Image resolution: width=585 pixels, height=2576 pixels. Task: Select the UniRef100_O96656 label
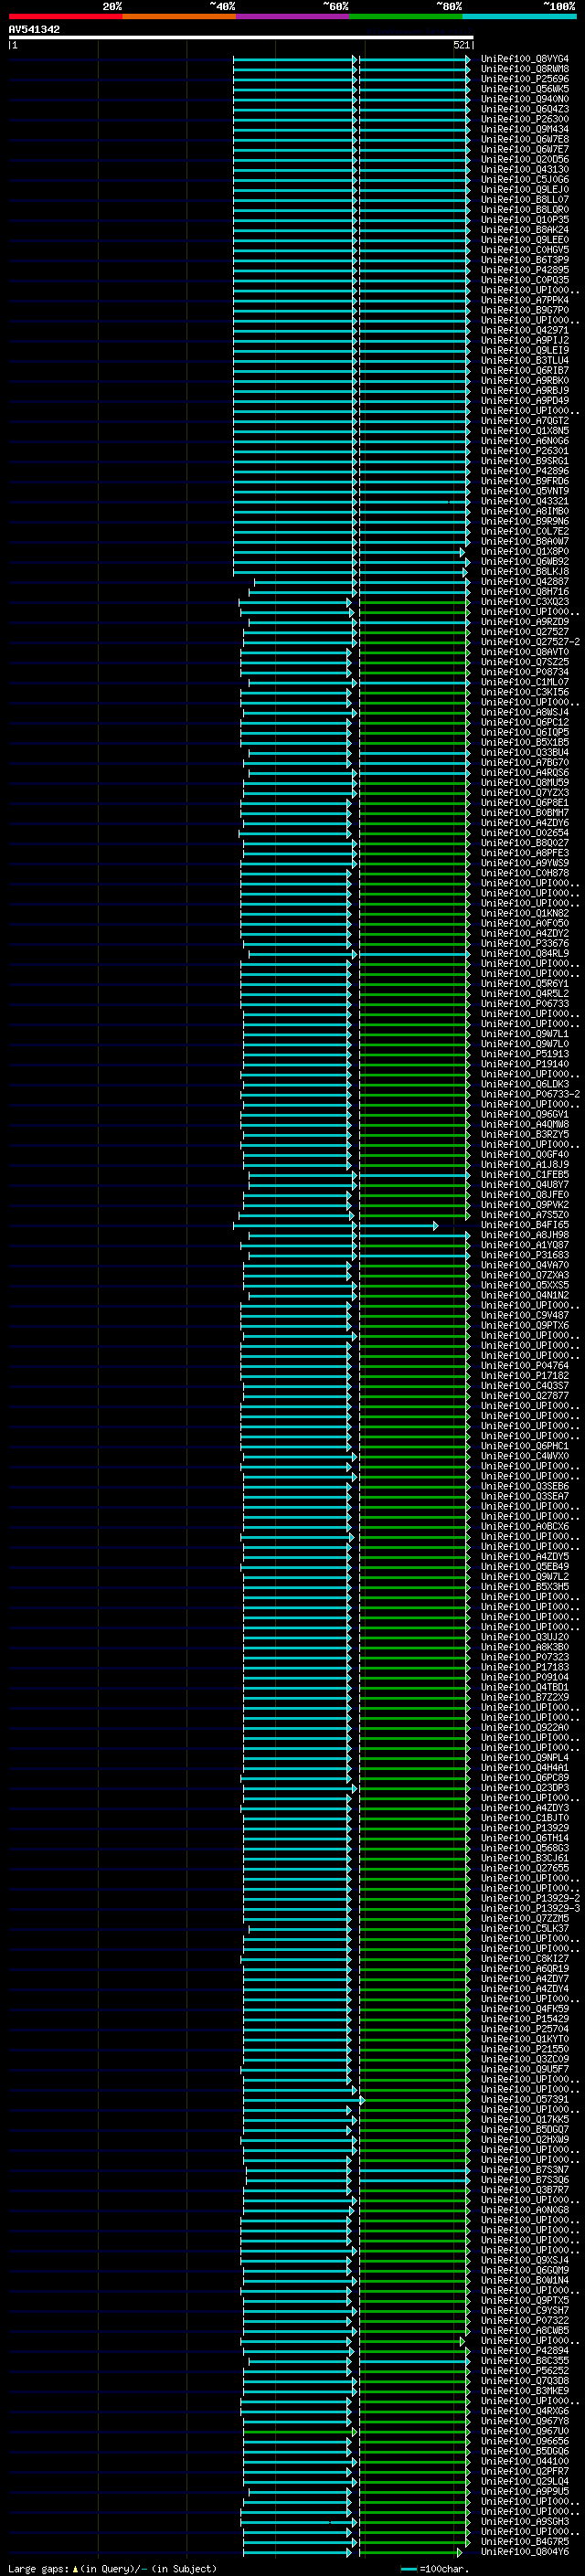(x=525, y=2441)
